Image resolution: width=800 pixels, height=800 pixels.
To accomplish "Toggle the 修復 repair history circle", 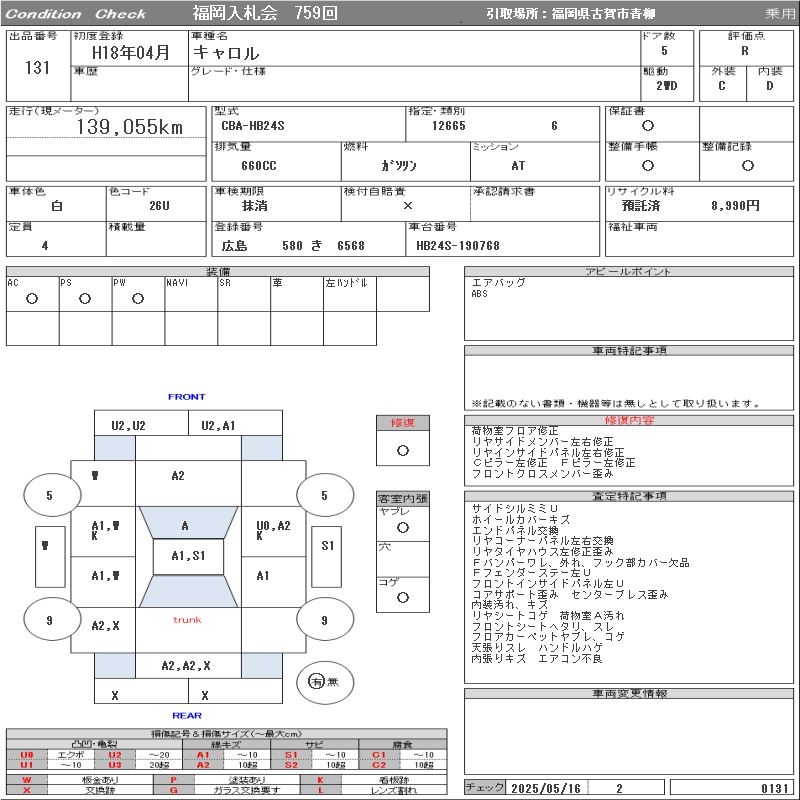I will 402,450.
